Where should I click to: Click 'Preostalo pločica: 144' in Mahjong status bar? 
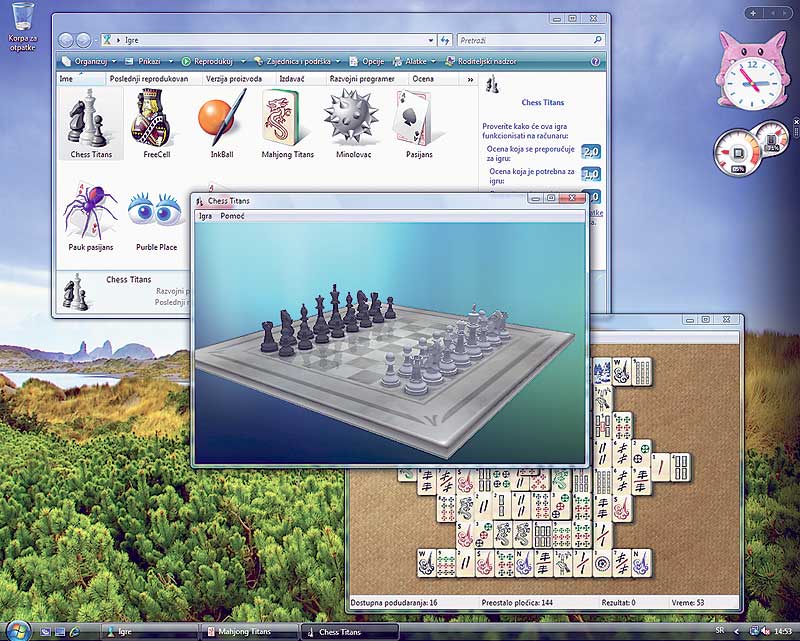[x=517, y=603]
